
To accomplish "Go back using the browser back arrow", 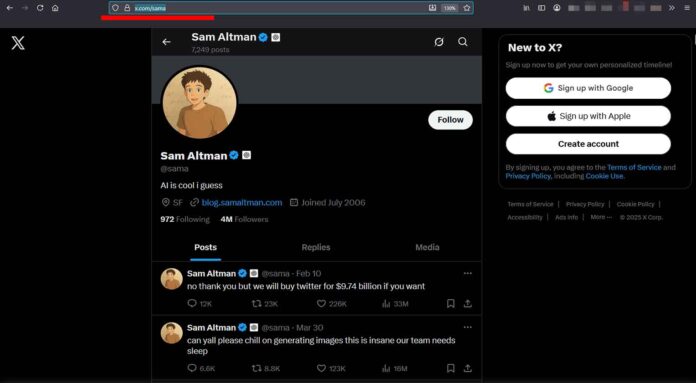I will coord(10,8).
